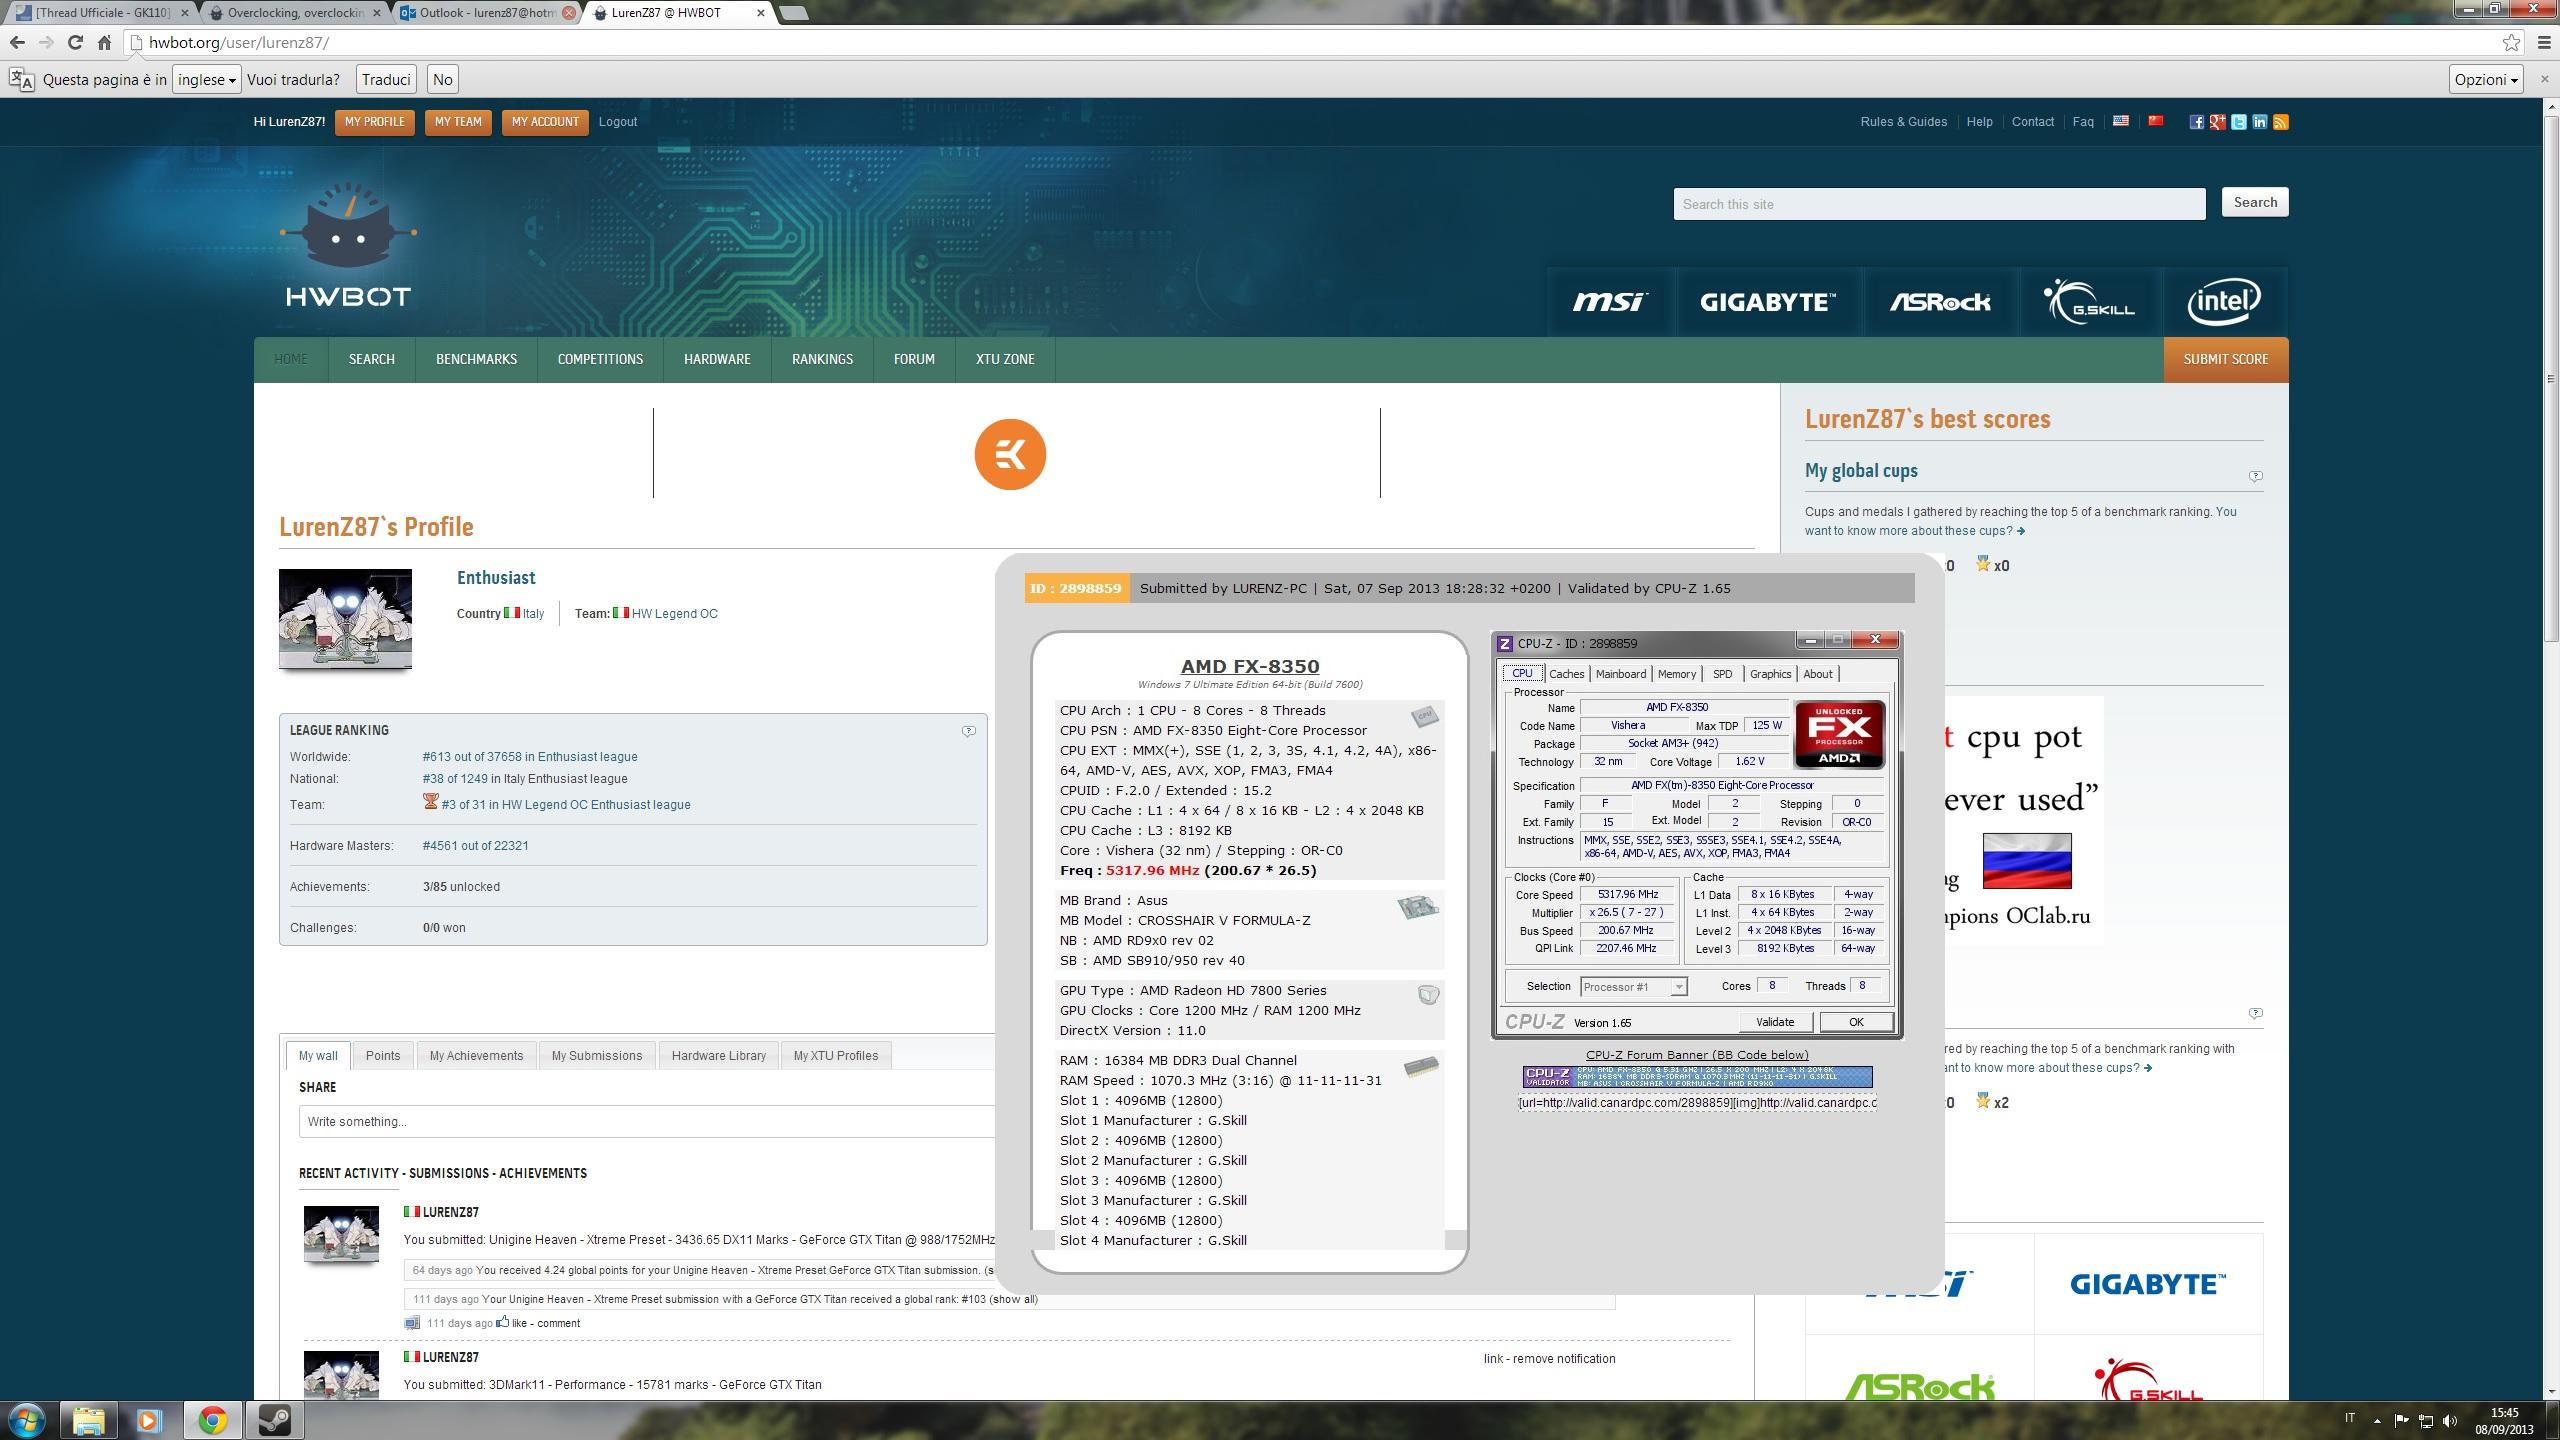This screenshot has width=2560, height=1440.
Task: Open BENCHMARKS in the navigation bar
Action: point(476,359)
